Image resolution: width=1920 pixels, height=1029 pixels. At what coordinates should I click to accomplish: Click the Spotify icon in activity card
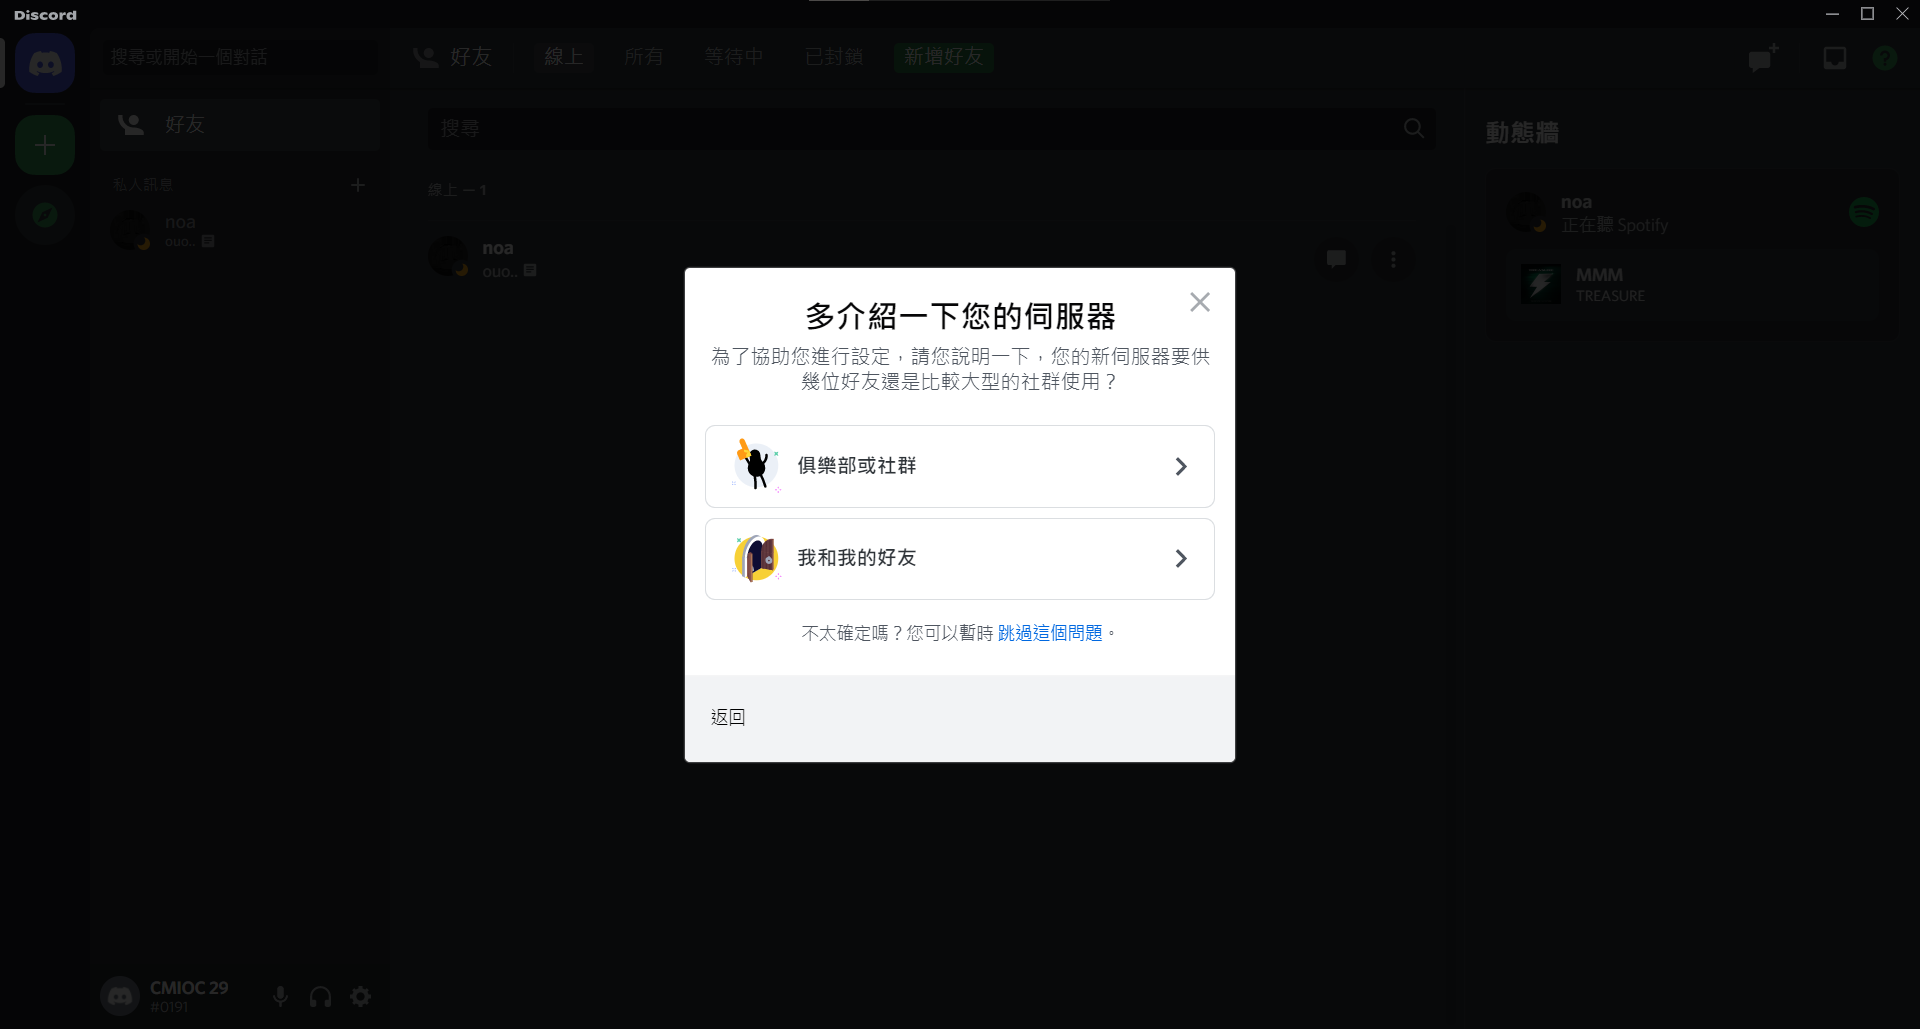pos(1863,212)
